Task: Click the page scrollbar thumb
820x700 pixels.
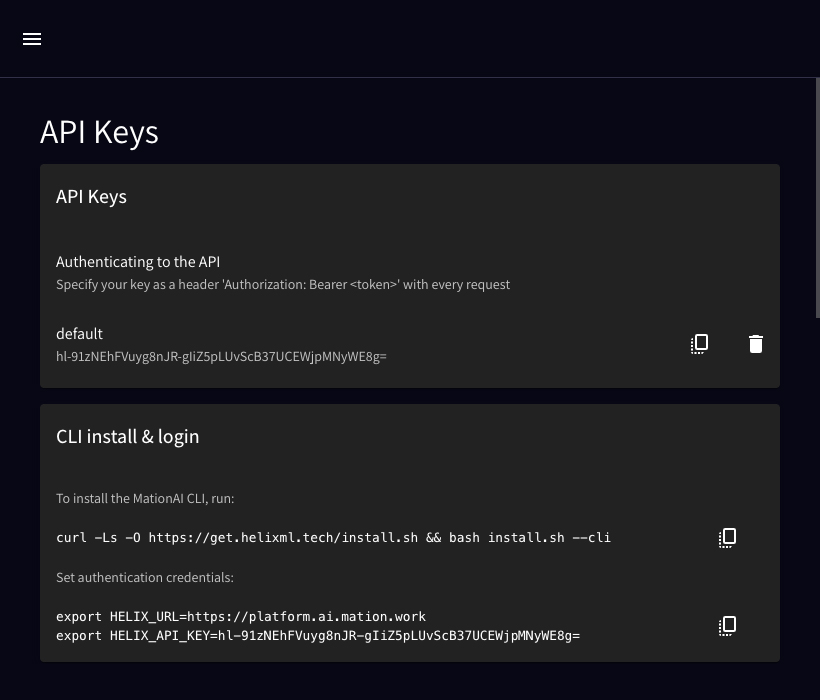Action: pyautogui.click(x=817, y=198)
